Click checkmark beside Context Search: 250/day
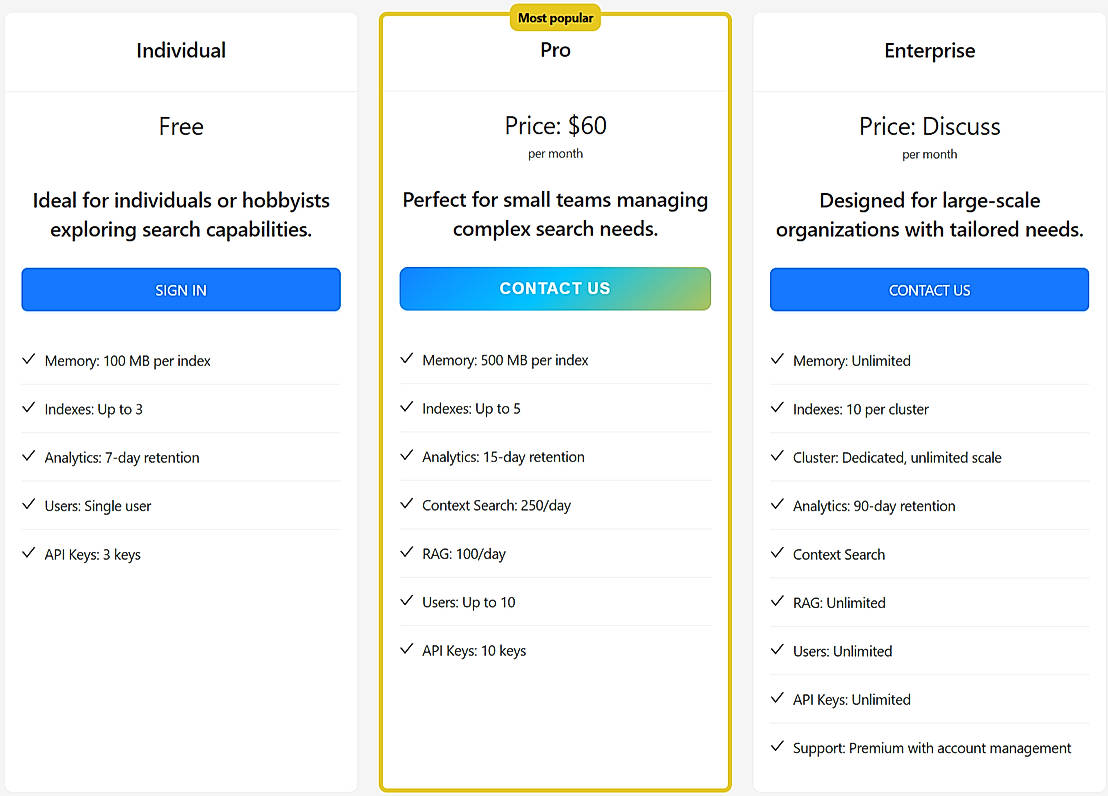Viewport: 1108px width, 796px height. pyautogui.click(x=406, y=505)
